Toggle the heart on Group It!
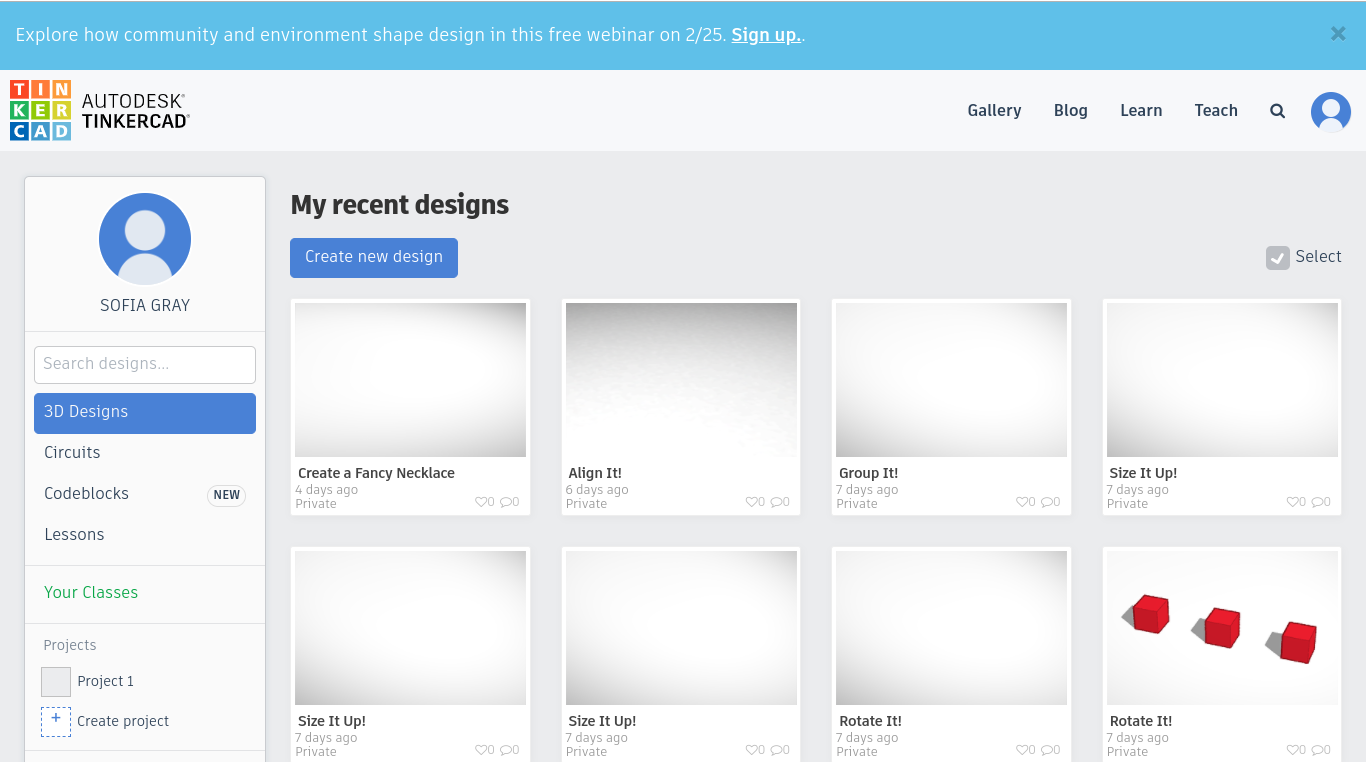The width and height of the screenshot is (1366, 762). click(1023, 502)
